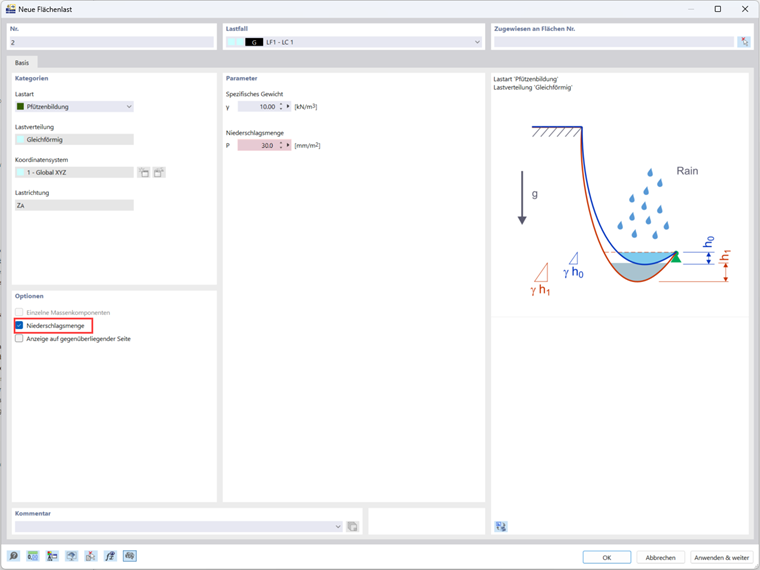Click the black G load case color swatch

(254, 42)
